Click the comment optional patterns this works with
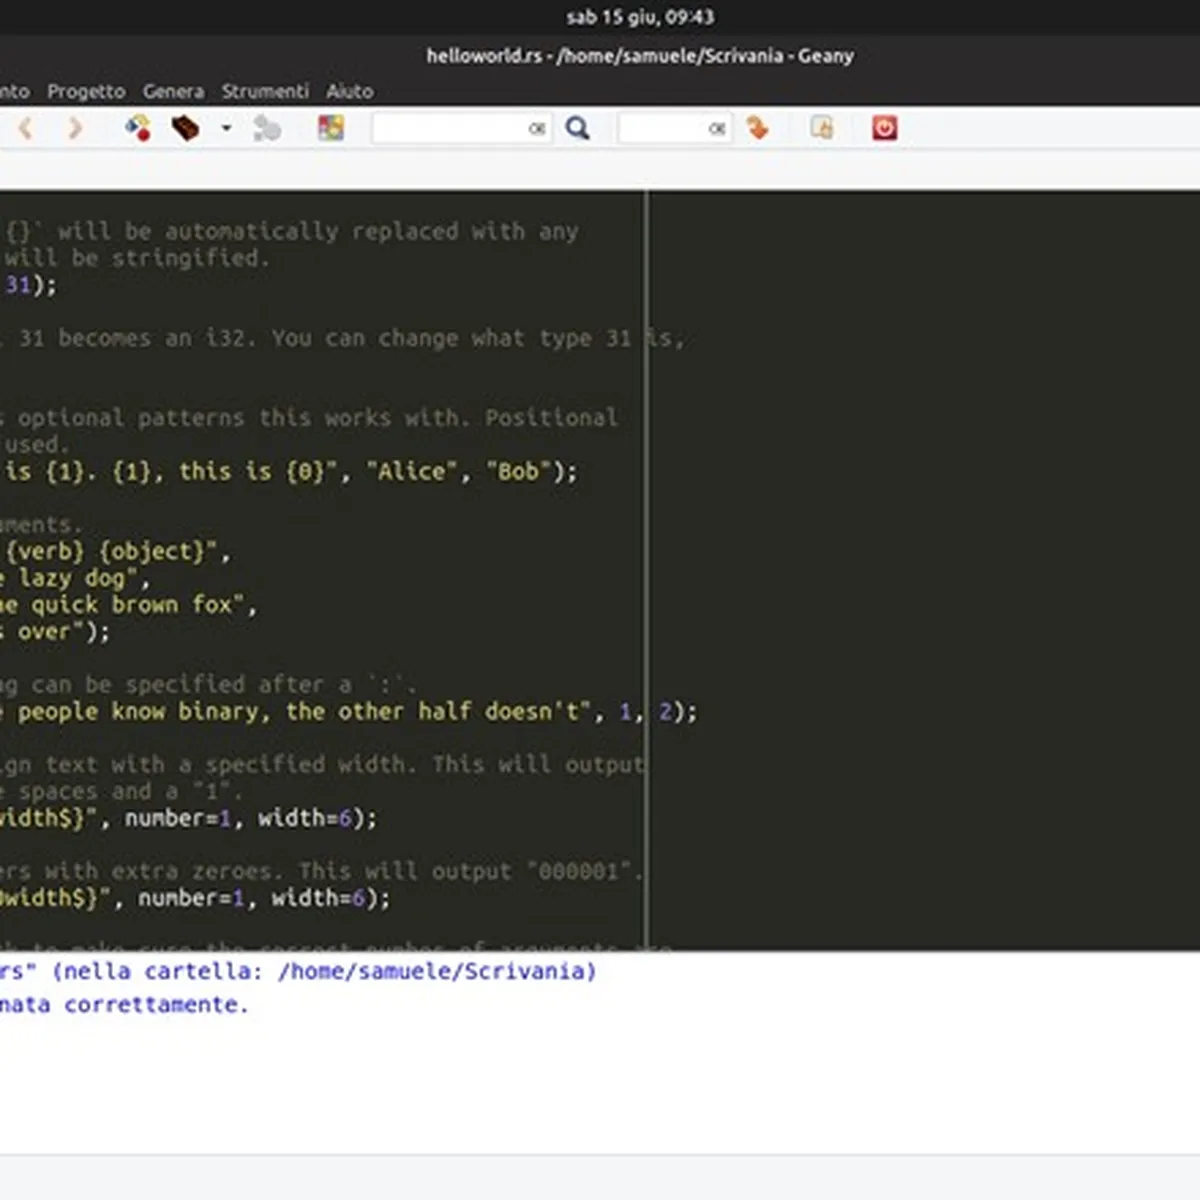1200x1200 pixels. pos(309,418)
